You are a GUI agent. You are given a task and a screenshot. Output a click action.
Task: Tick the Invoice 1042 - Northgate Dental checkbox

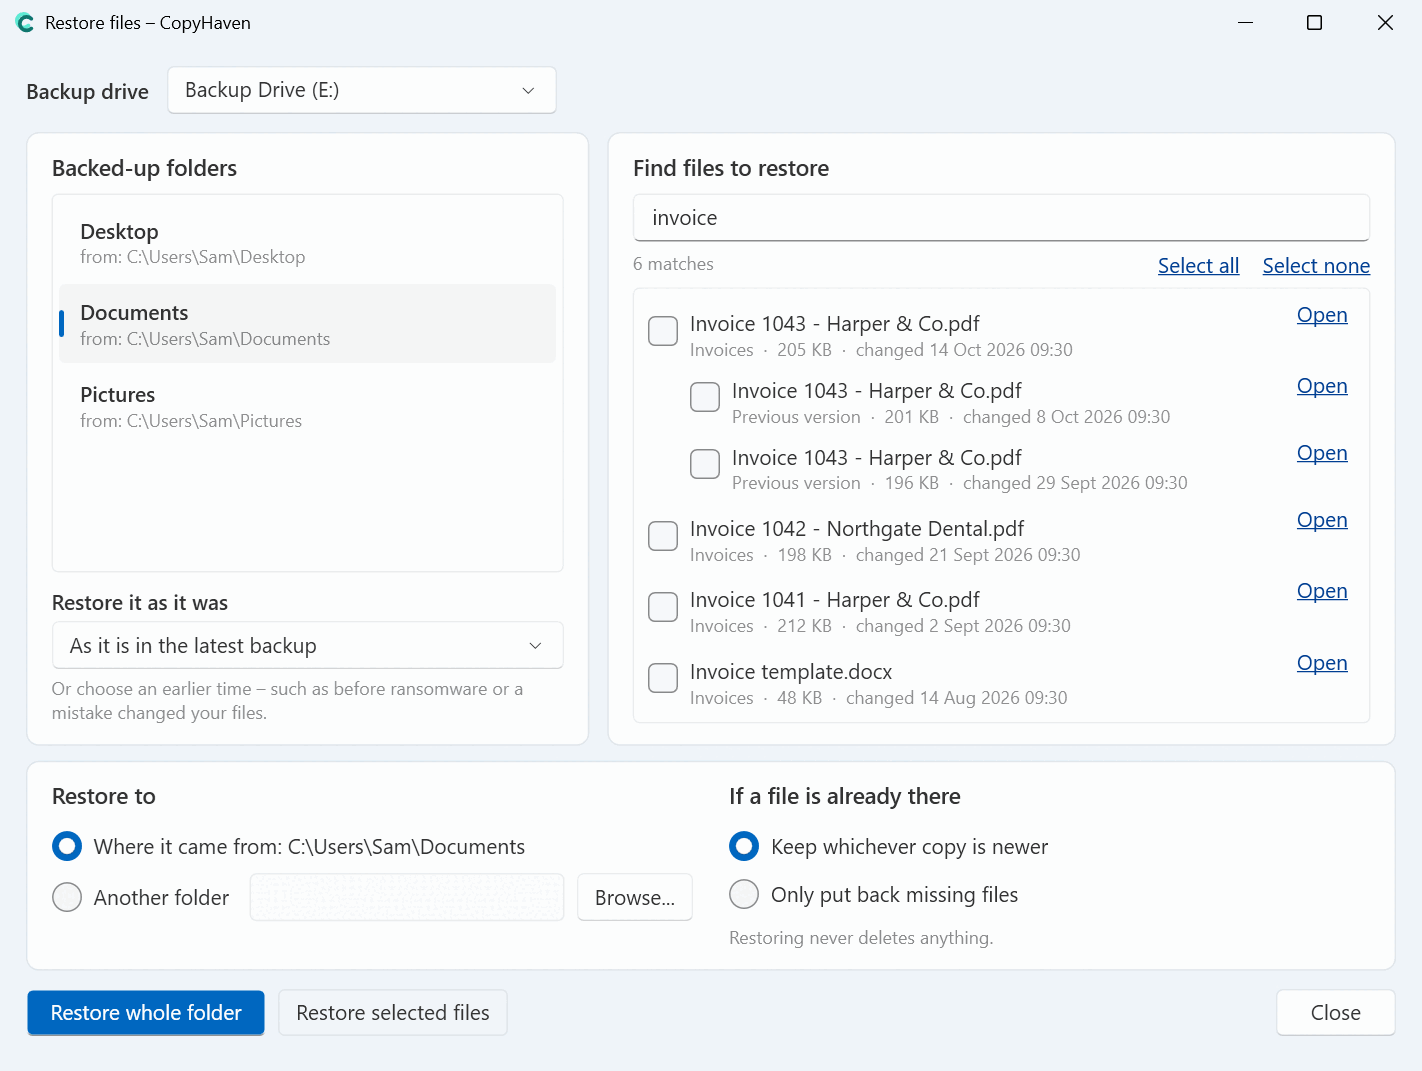tap(663, 536)
